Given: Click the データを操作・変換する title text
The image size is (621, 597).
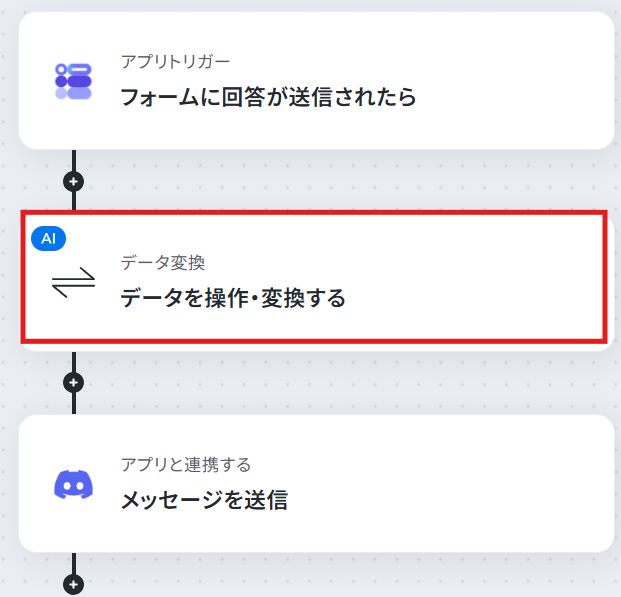Looking at the screenshot, I should [233, 298].
